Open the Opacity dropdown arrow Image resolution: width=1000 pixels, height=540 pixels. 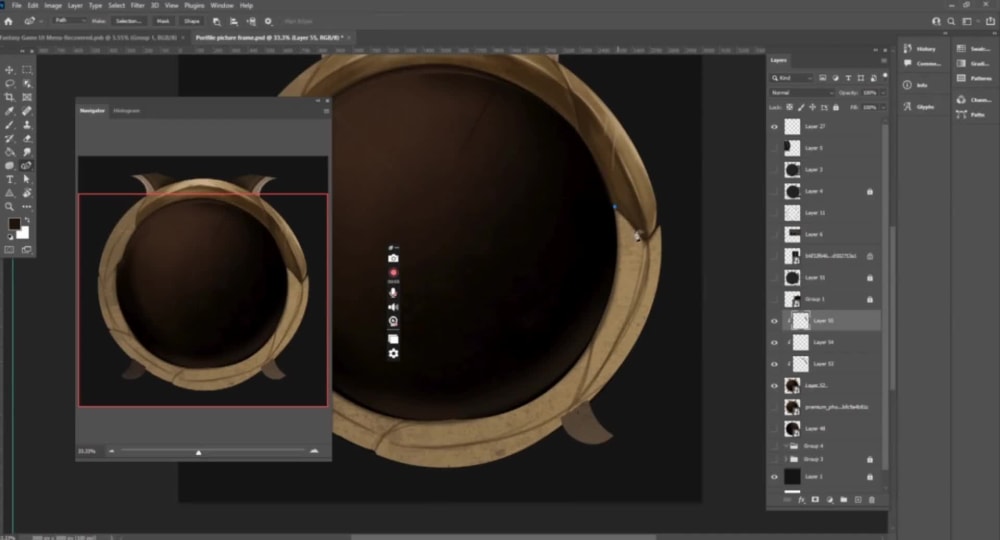tap(883, 93)
